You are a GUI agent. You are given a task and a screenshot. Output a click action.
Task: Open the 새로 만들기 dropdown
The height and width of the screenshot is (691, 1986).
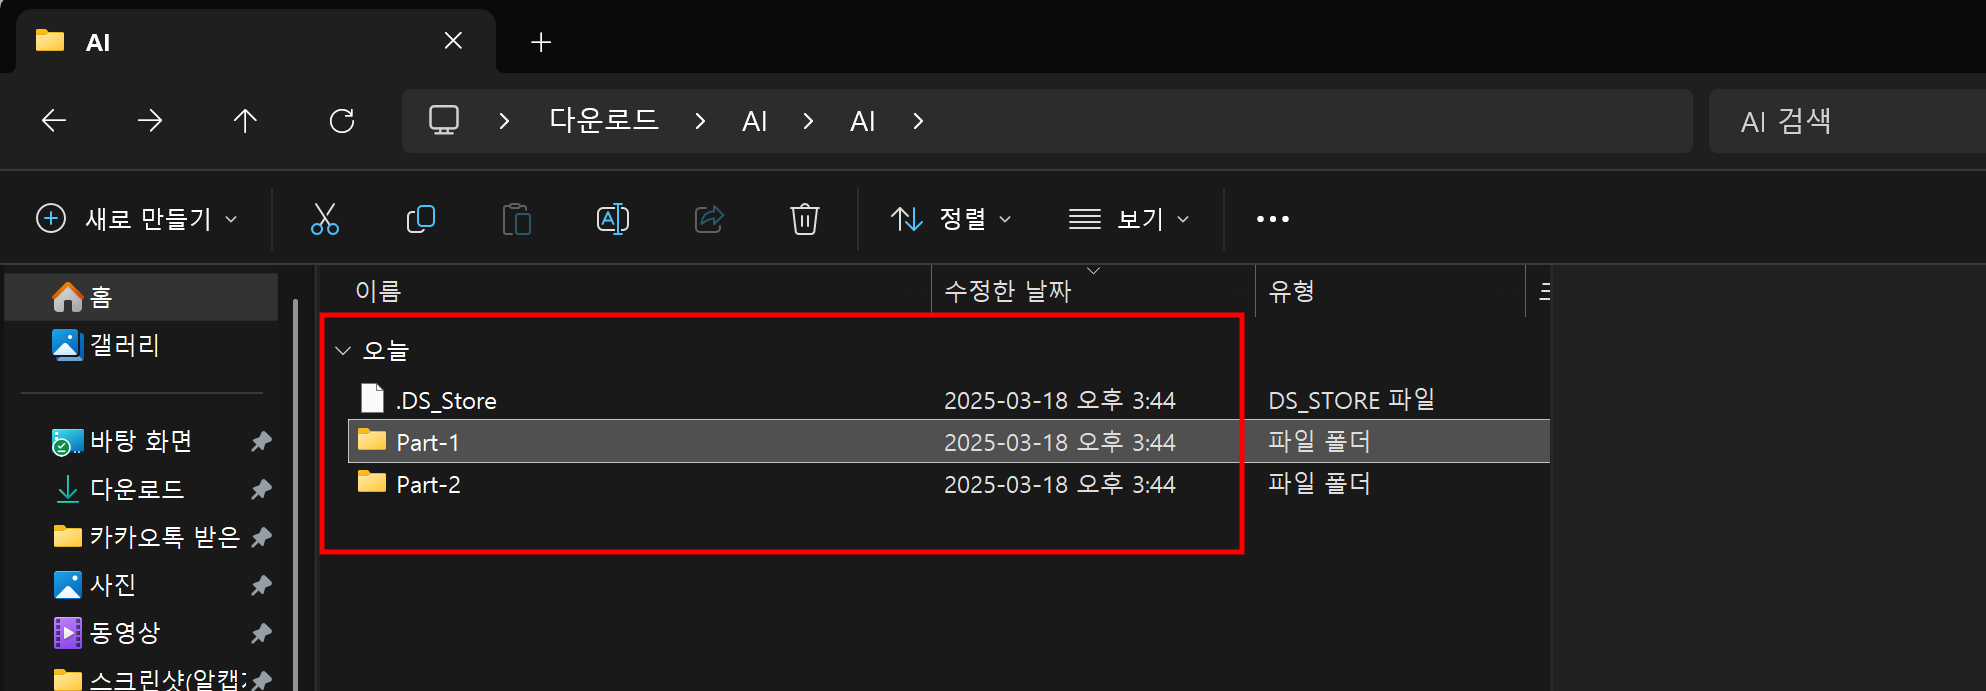tap(137, 219)
